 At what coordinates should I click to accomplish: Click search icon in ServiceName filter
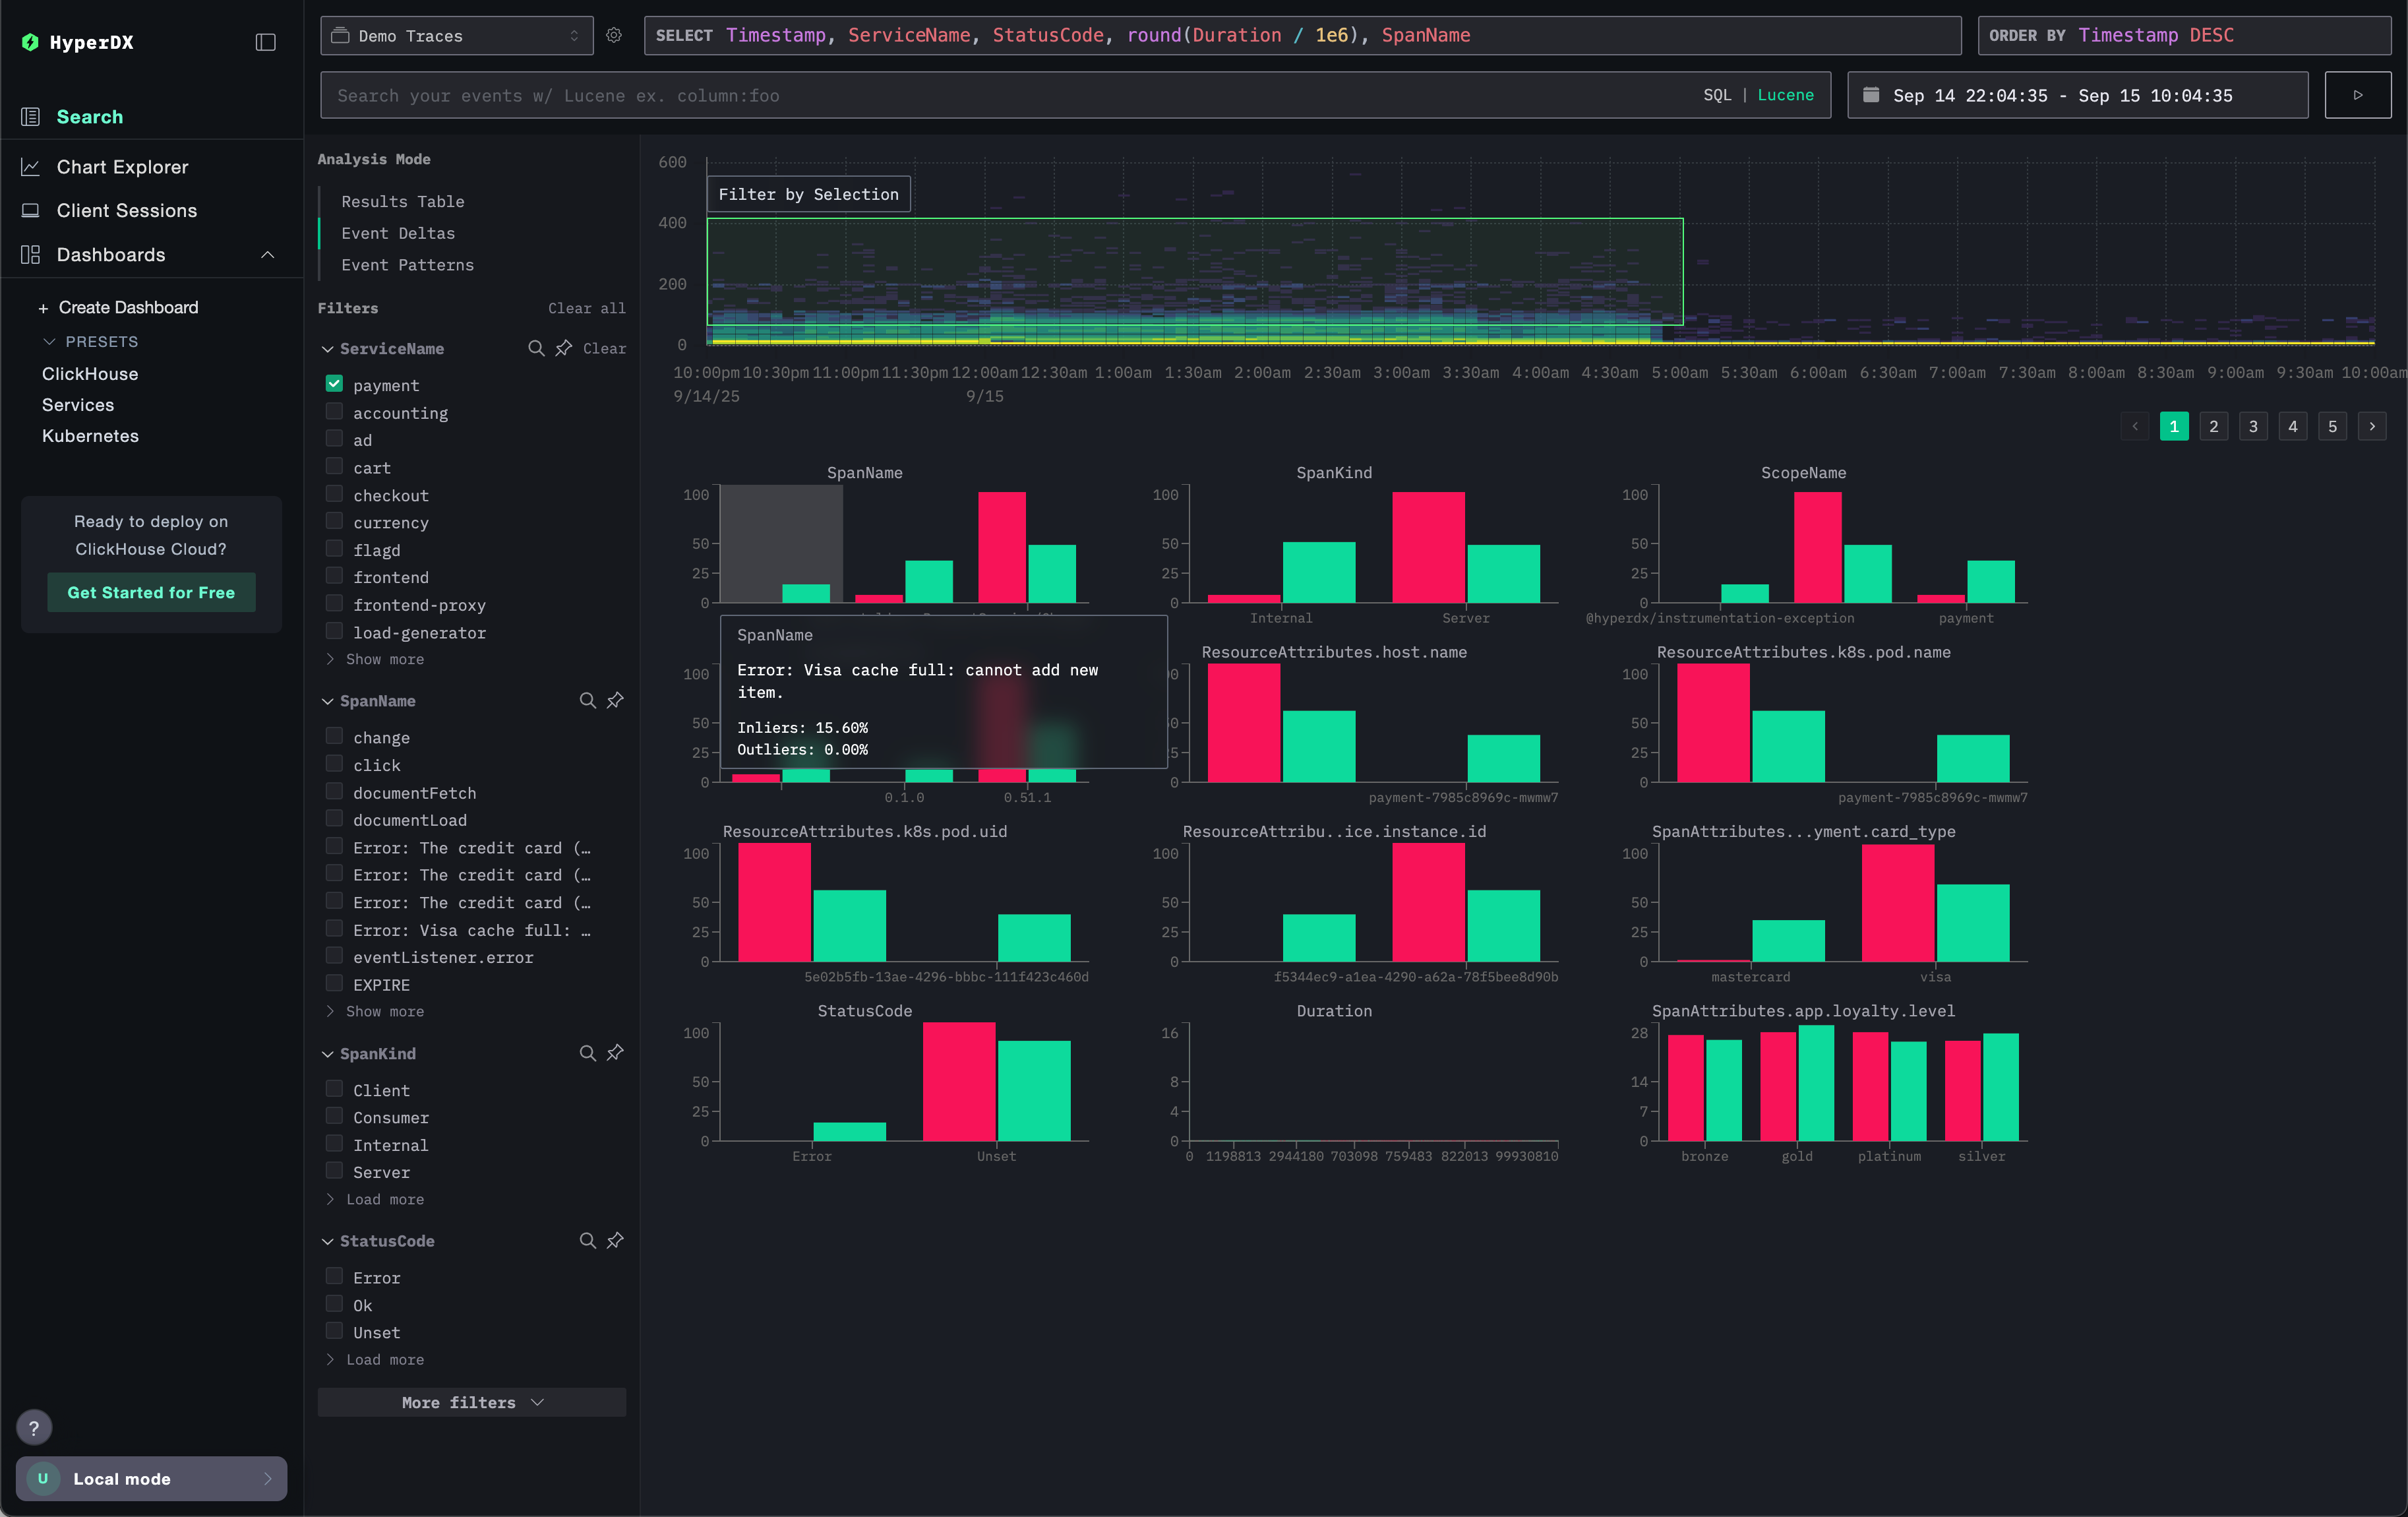coord(536,348)
